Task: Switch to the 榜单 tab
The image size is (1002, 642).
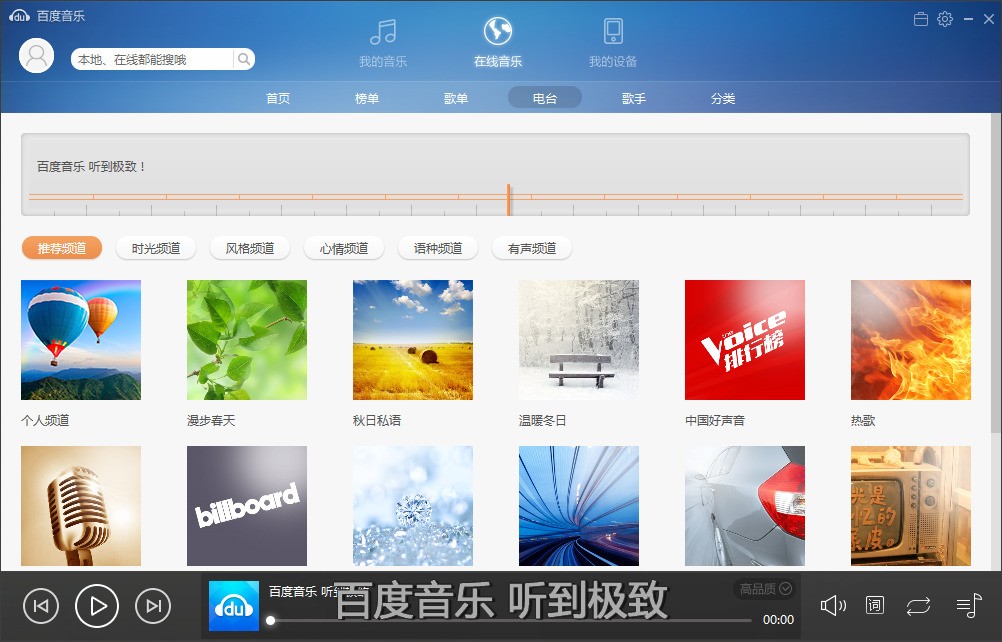Action: [367, 98]
